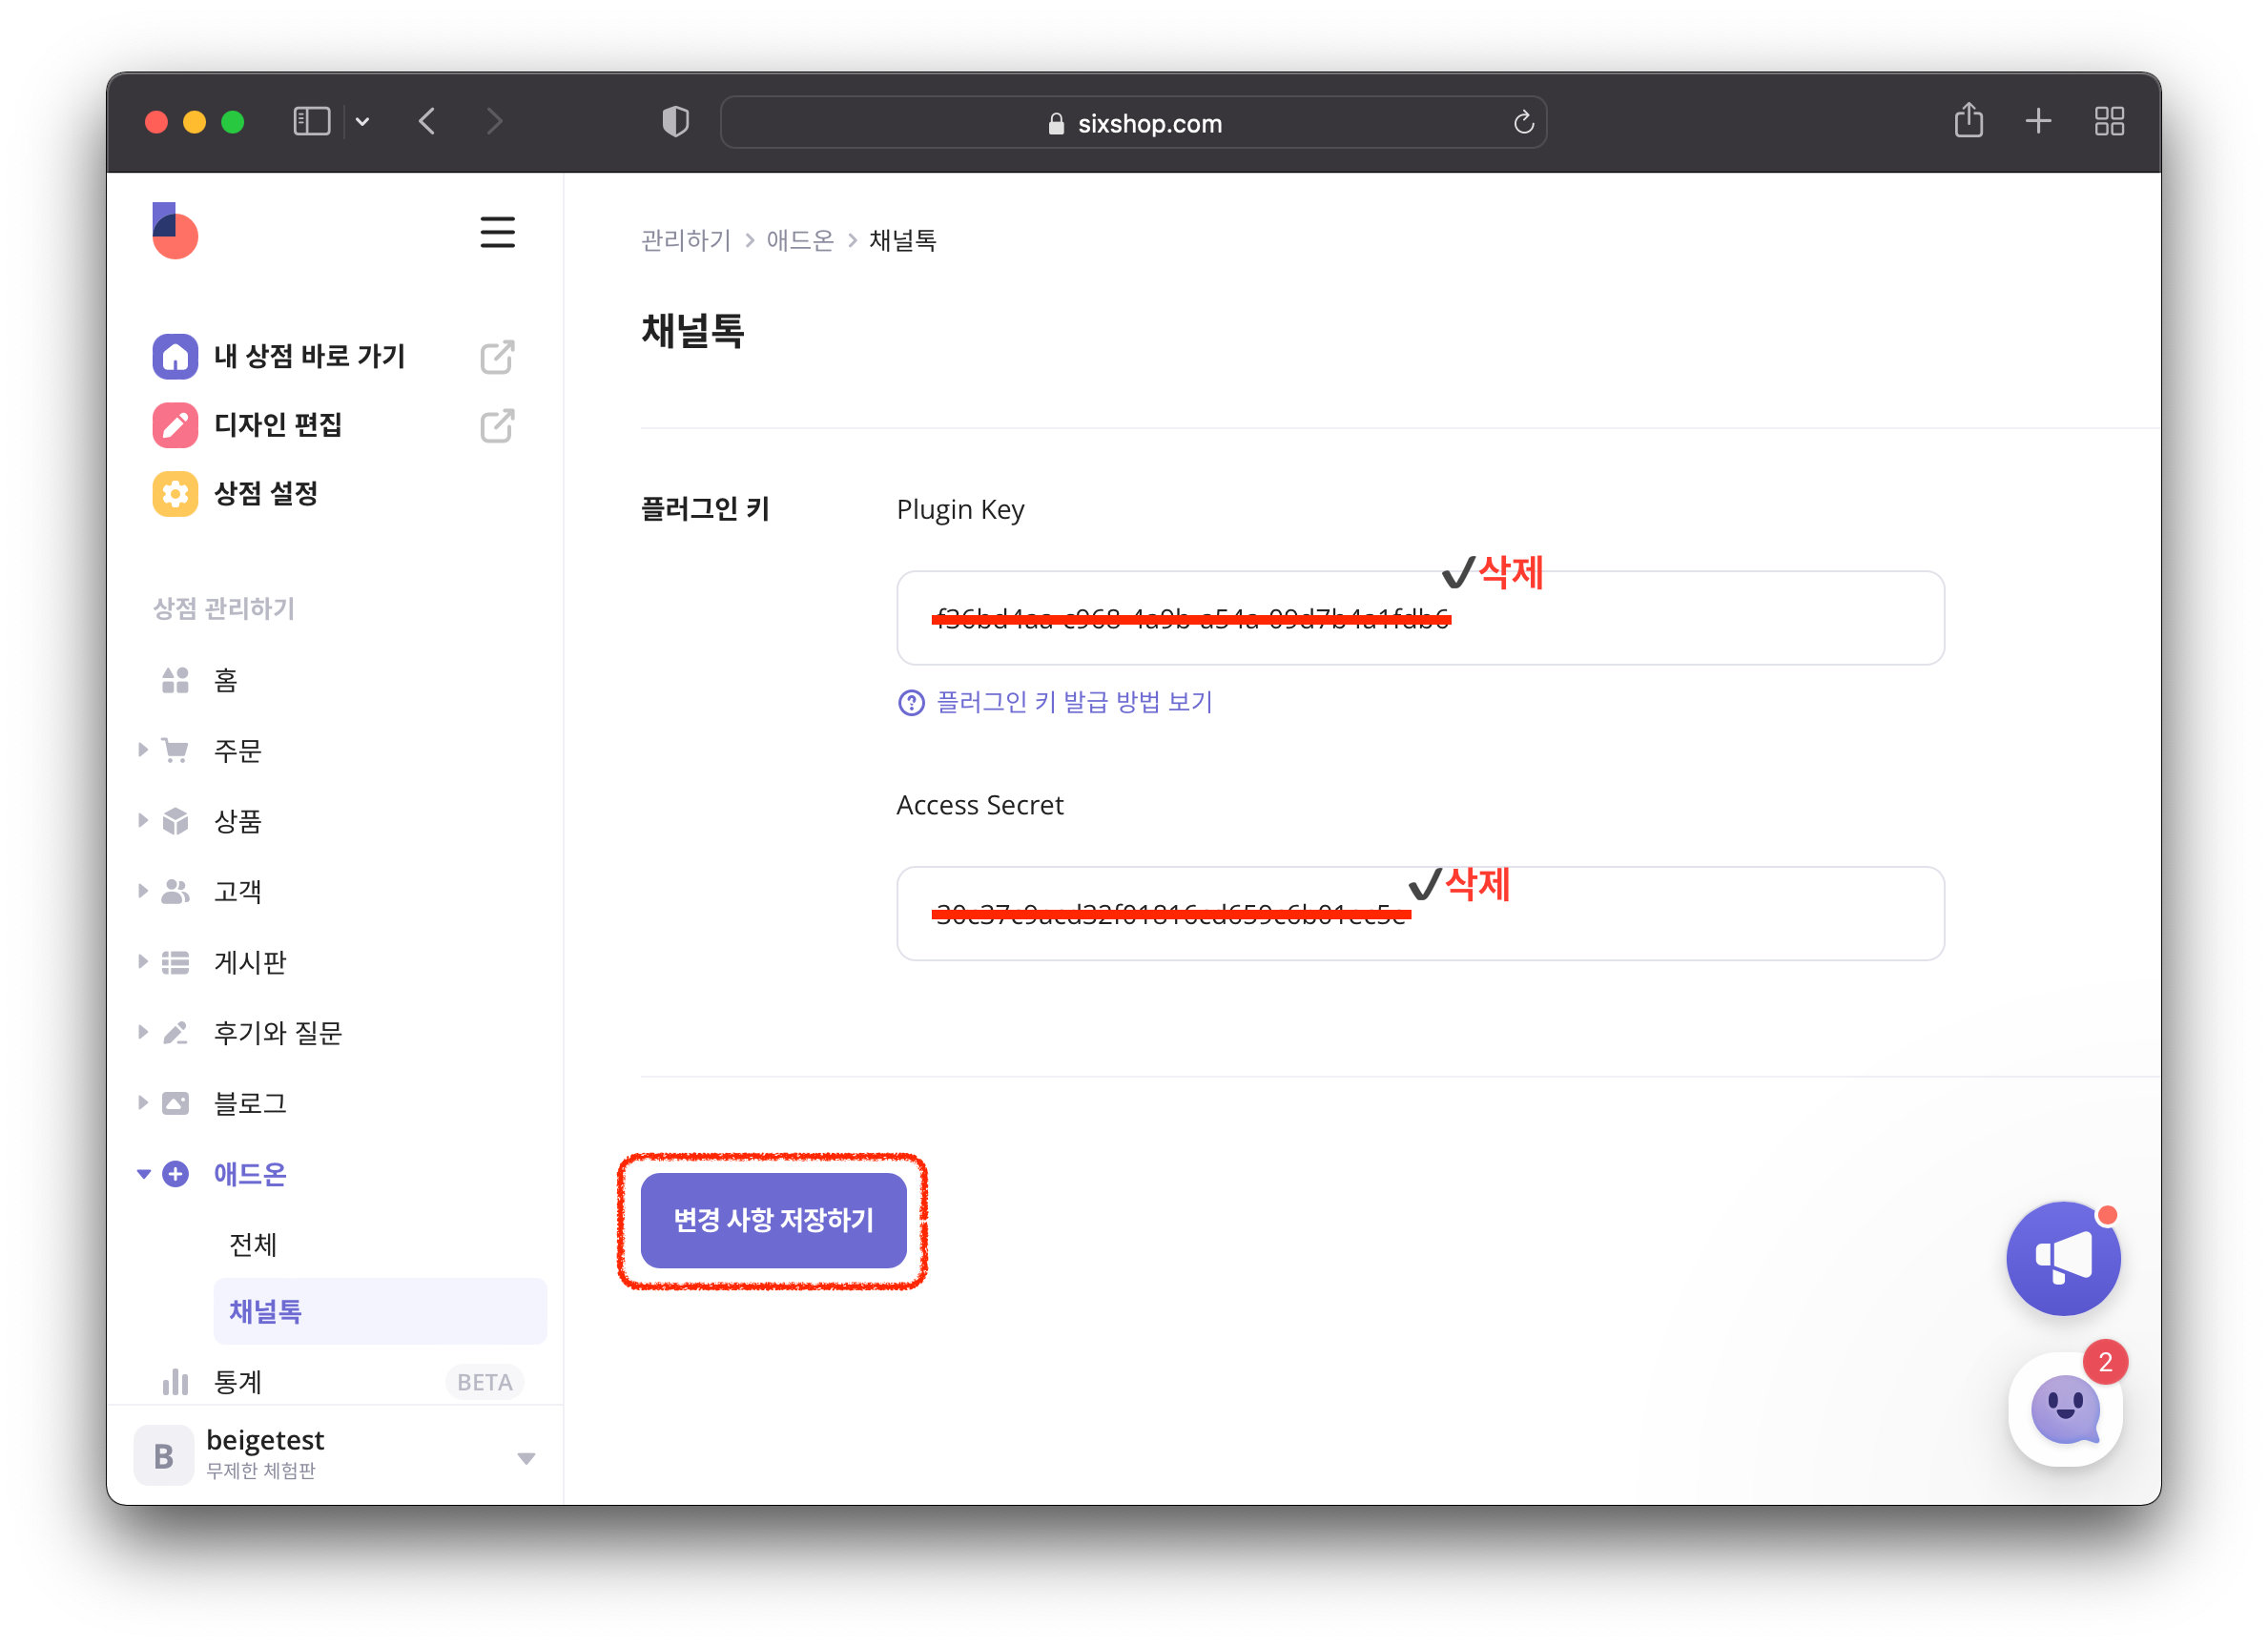Click the hamburger menu icon in sidebar
Screen dimensions: 2268x1646
click(x=497, y=232)
